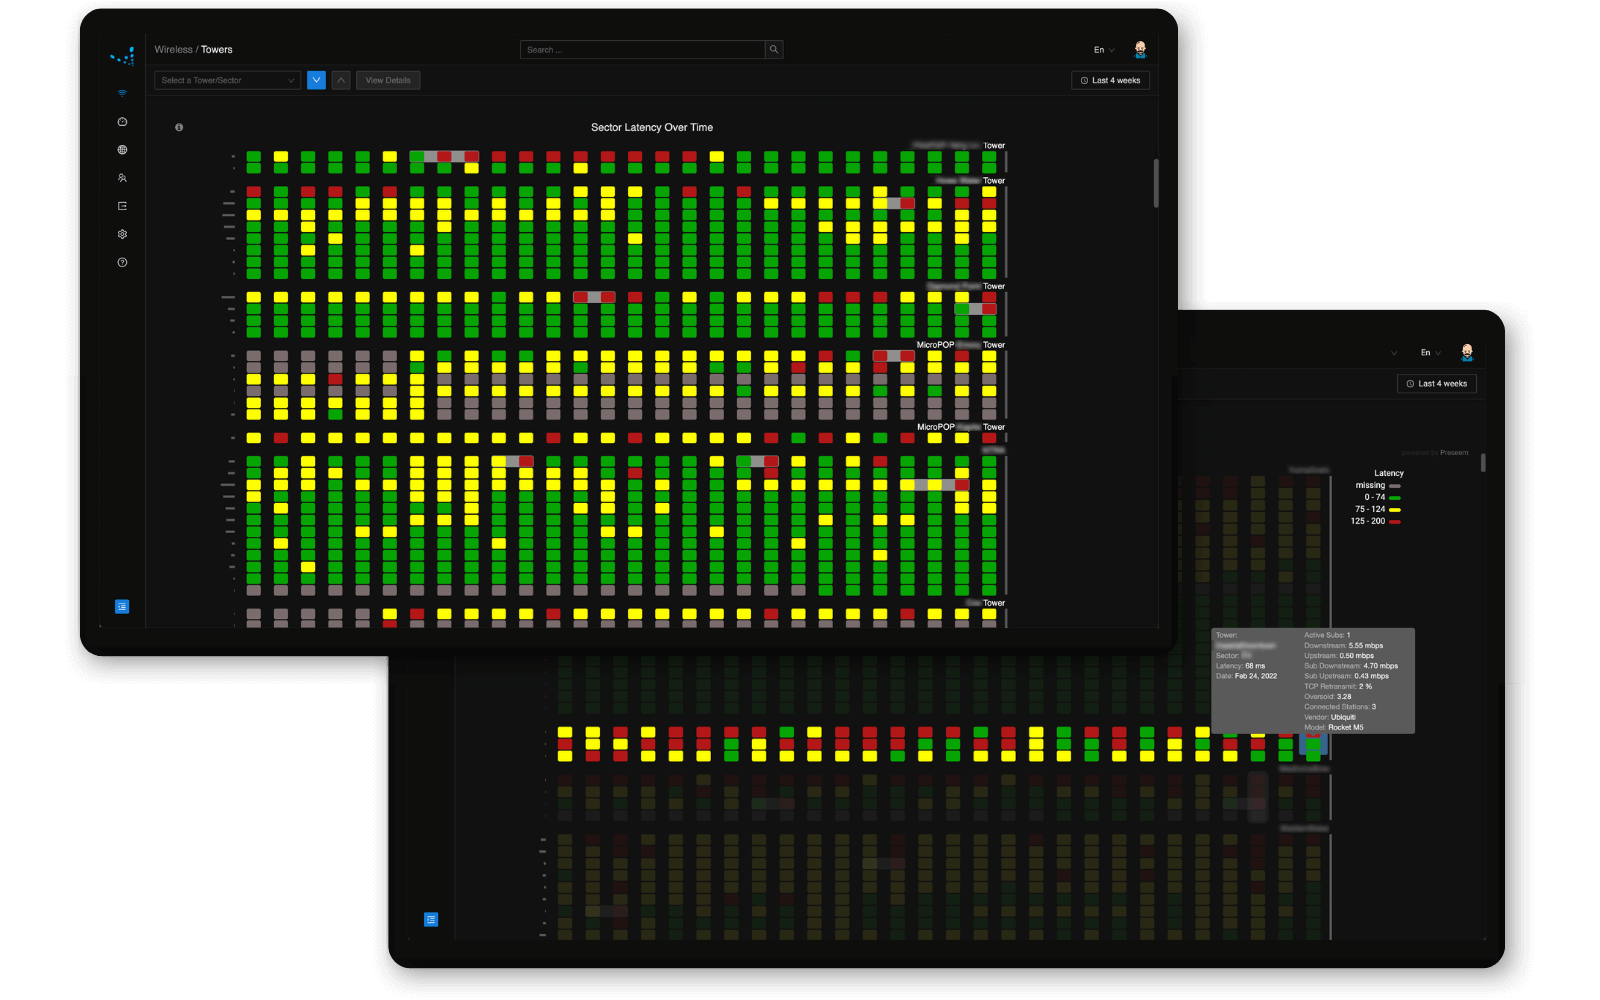
Task: Open the subscribers people icon in sidebar
Action: tap(122, 177)
